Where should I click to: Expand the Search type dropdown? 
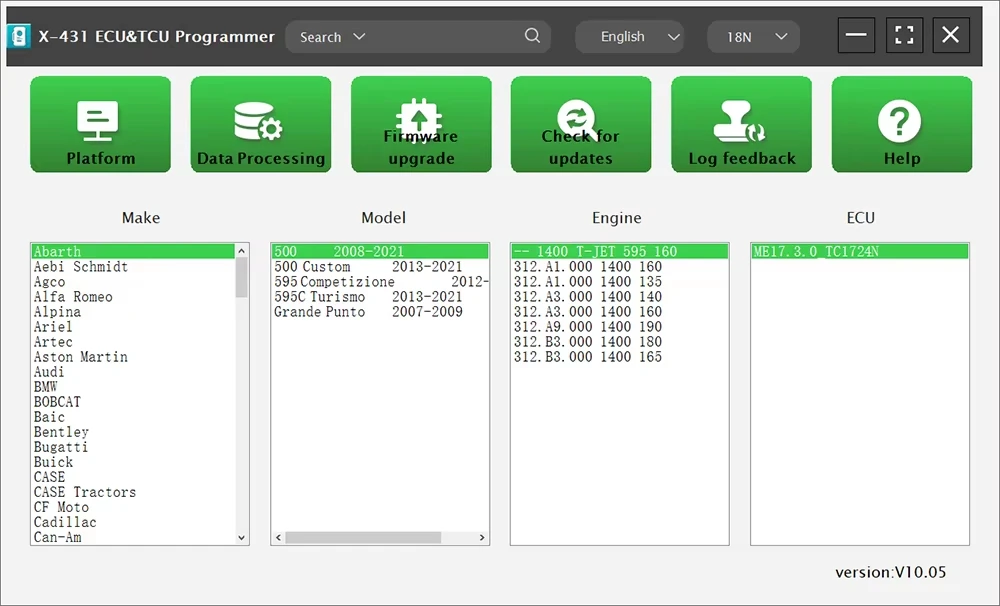[x=333, y=37]
